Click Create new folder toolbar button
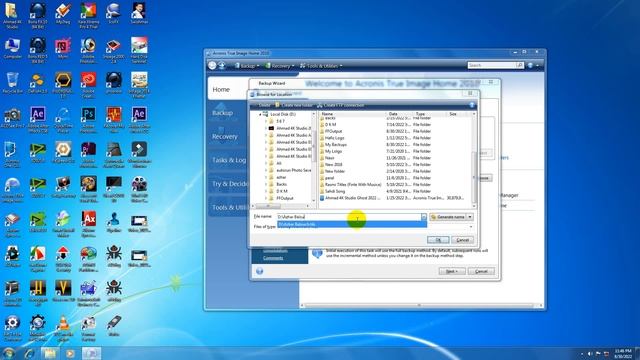Viewport: 640px width, 360px height. [x=293, y=105]
